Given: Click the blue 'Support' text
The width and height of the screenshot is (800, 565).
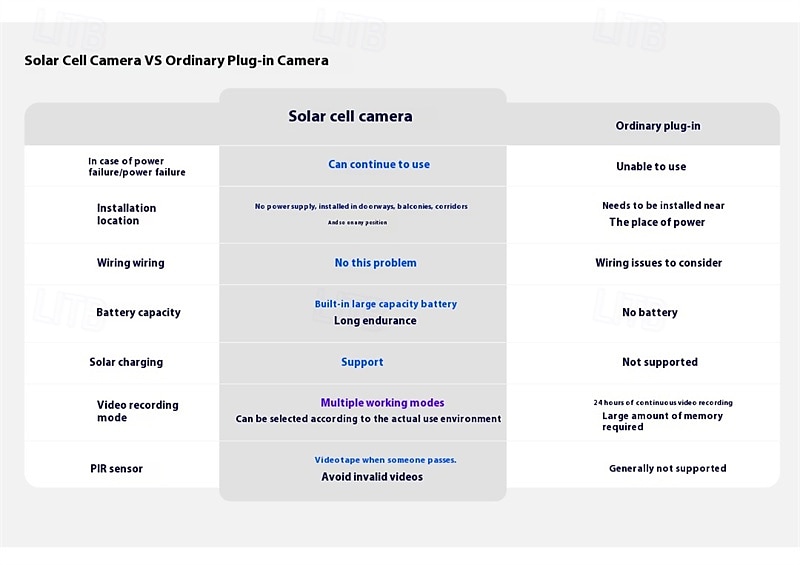Looking at the screenshot, I should click(362, 362).
